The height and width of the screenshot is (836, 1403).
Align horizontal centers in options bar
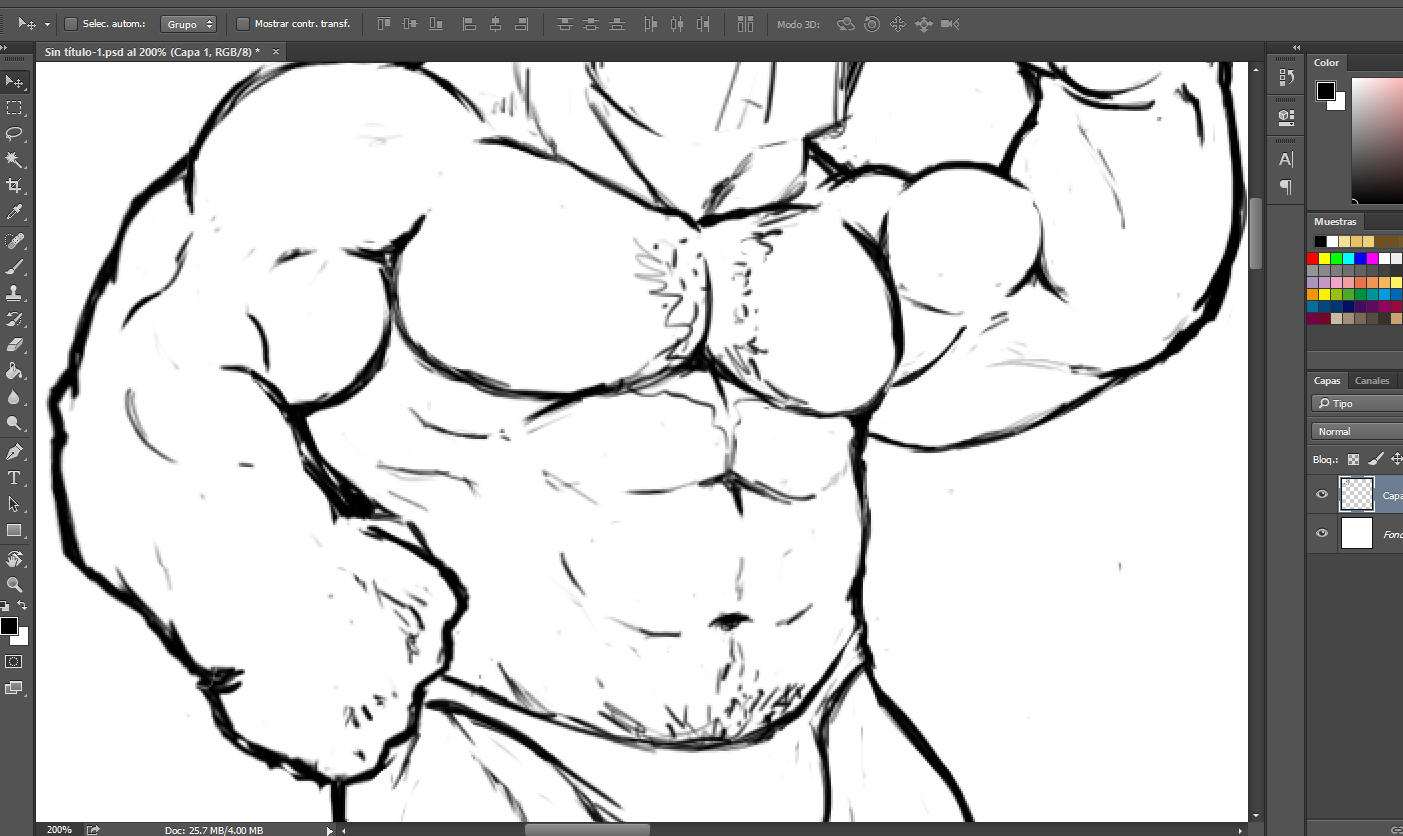coord(495,24)
